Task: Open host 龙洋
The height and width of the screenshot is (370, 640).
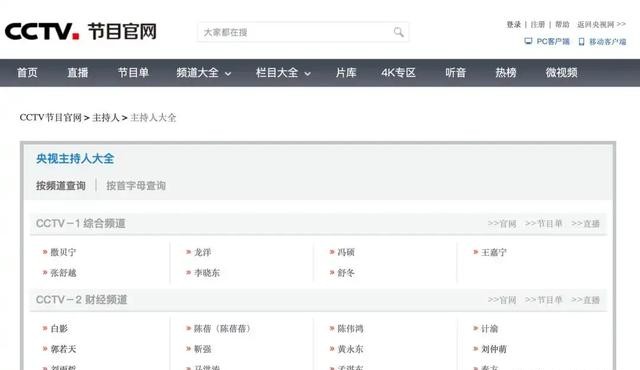Action: (x=202, y=252)
